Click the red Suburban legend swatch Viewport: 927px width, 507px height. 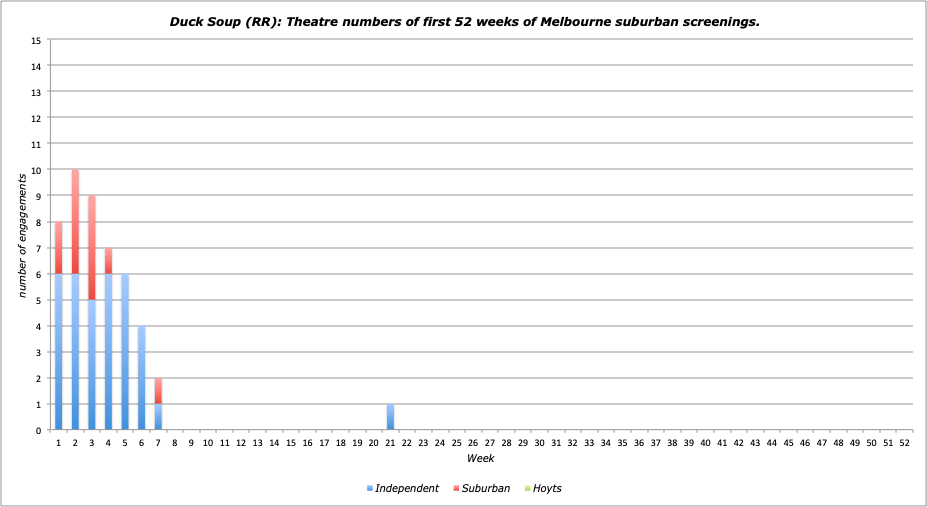click(x=456, y=489)
